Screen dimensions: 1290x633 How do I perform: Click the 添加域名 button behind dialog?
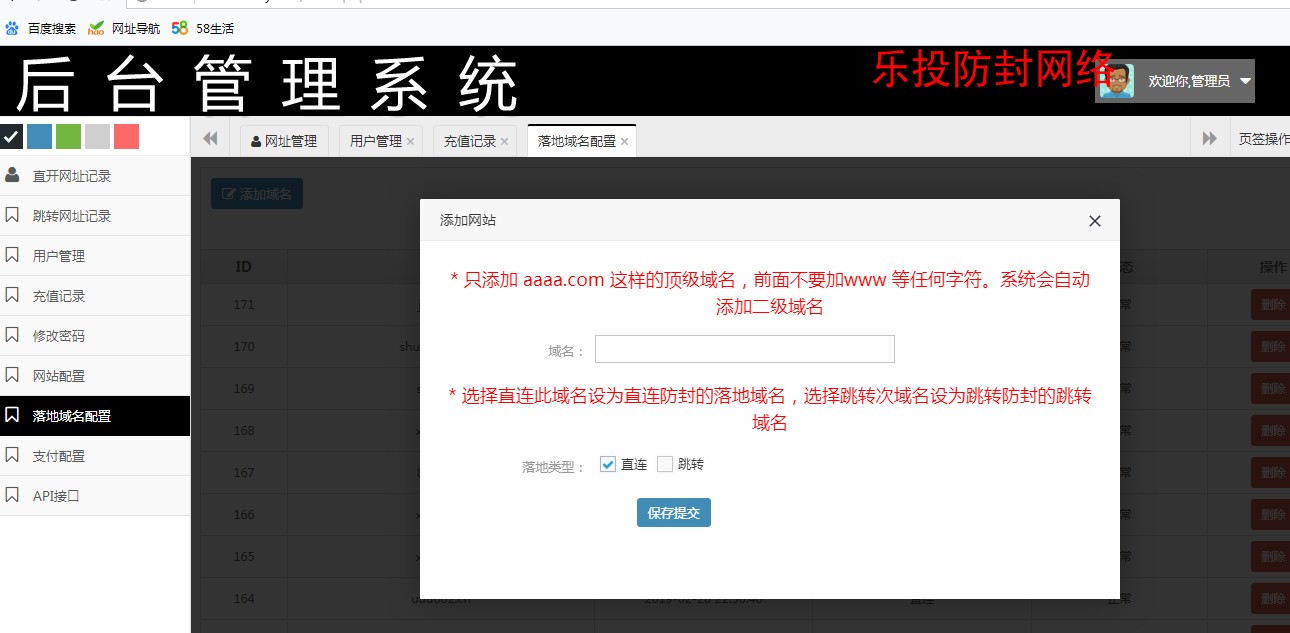pyautogui.click(x=257, y=194)
